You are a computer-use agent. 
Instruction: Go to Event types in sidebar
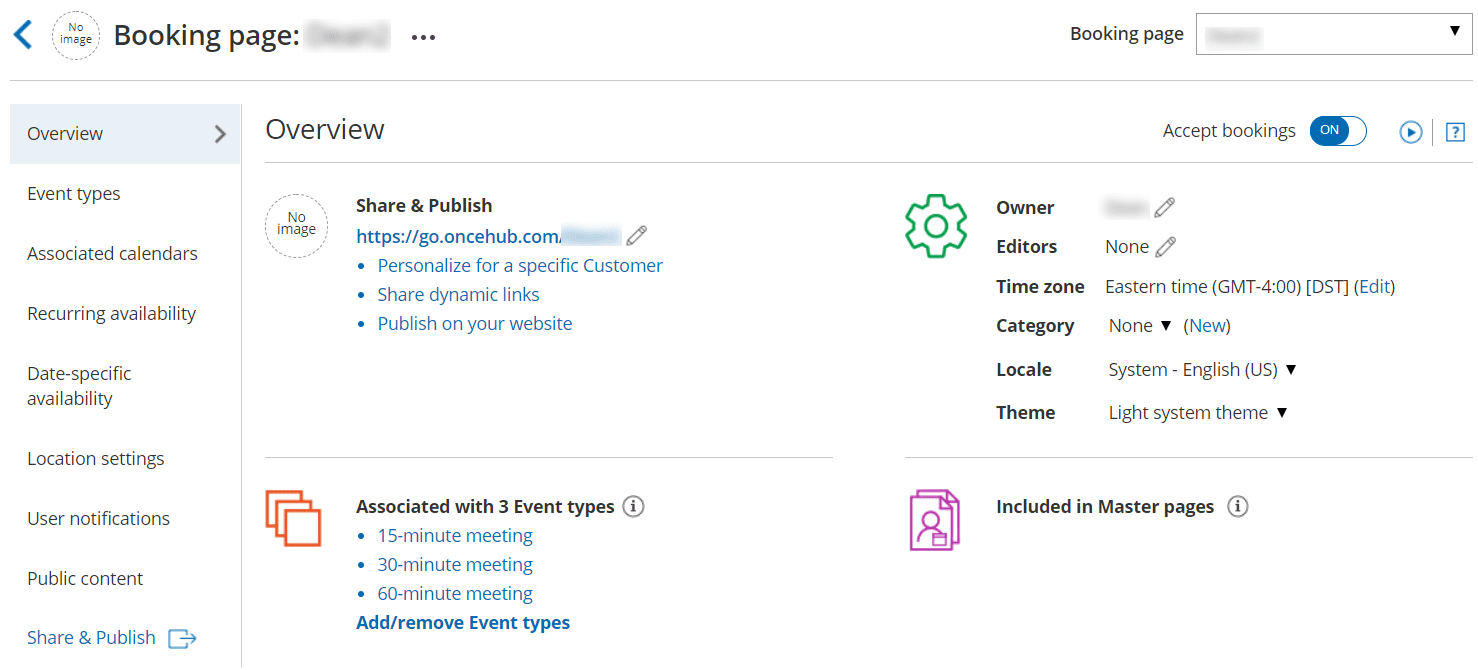(74, 194)
